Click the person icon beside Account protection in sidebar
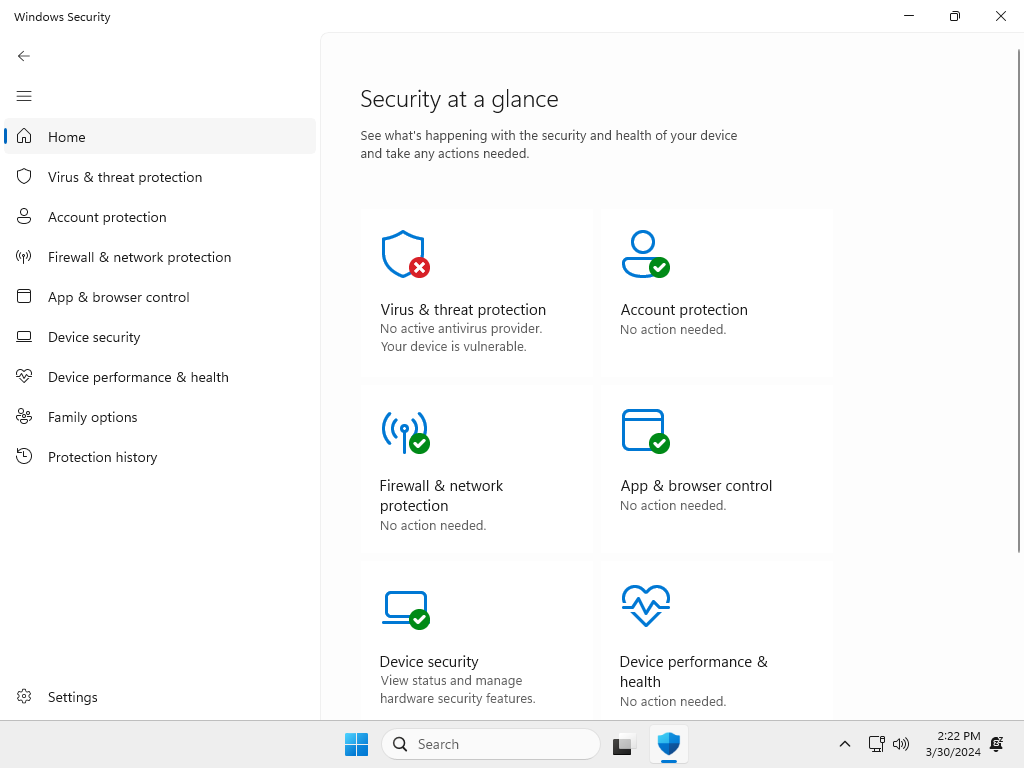This screenshot has height=768, width=1024. [x=24, y=216]
